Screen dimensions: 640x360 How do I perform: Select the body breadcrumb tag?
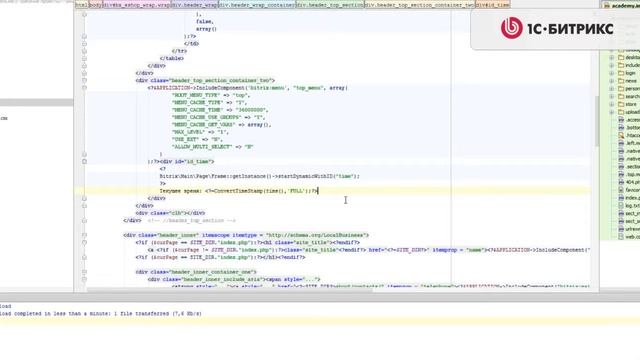point(96,5)
